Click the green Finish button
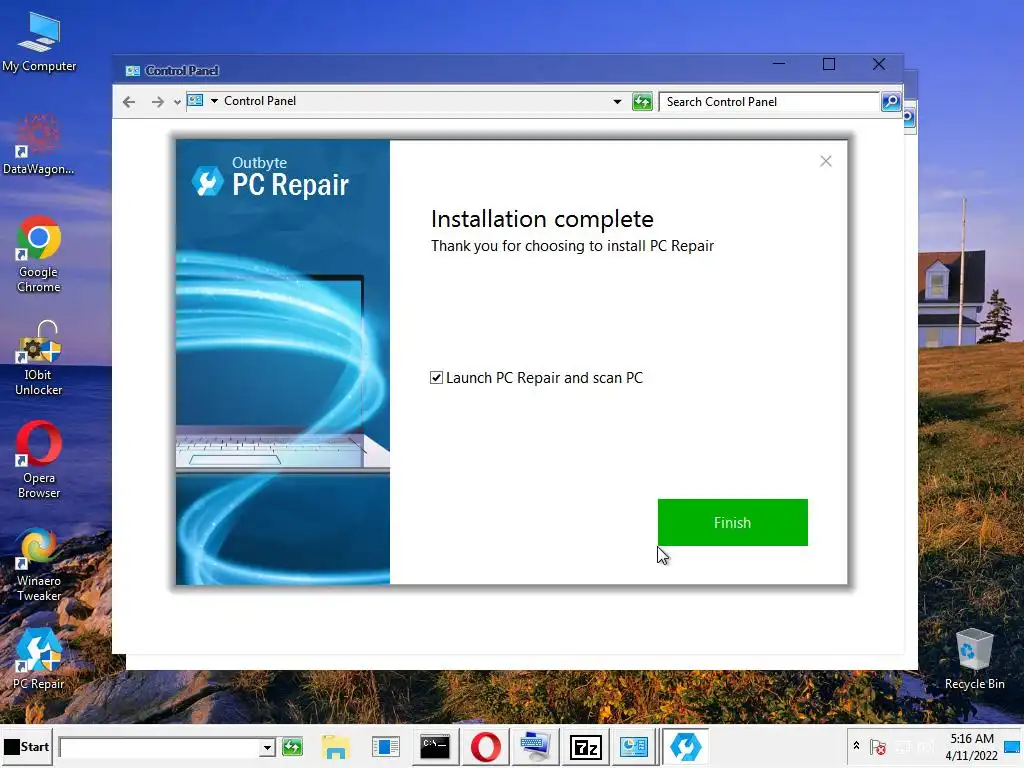The image size is (1024, 768). click(x=732, y=522)
